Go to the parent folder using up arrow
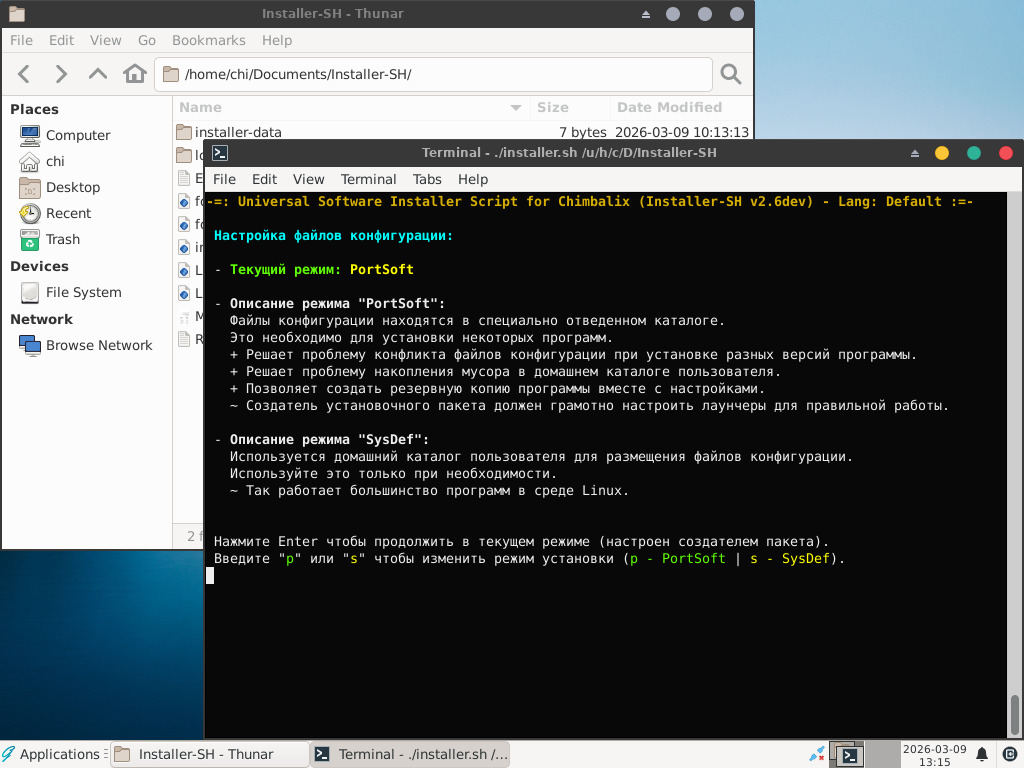The height and width of the screenshot is (768, 1024). 97,74
